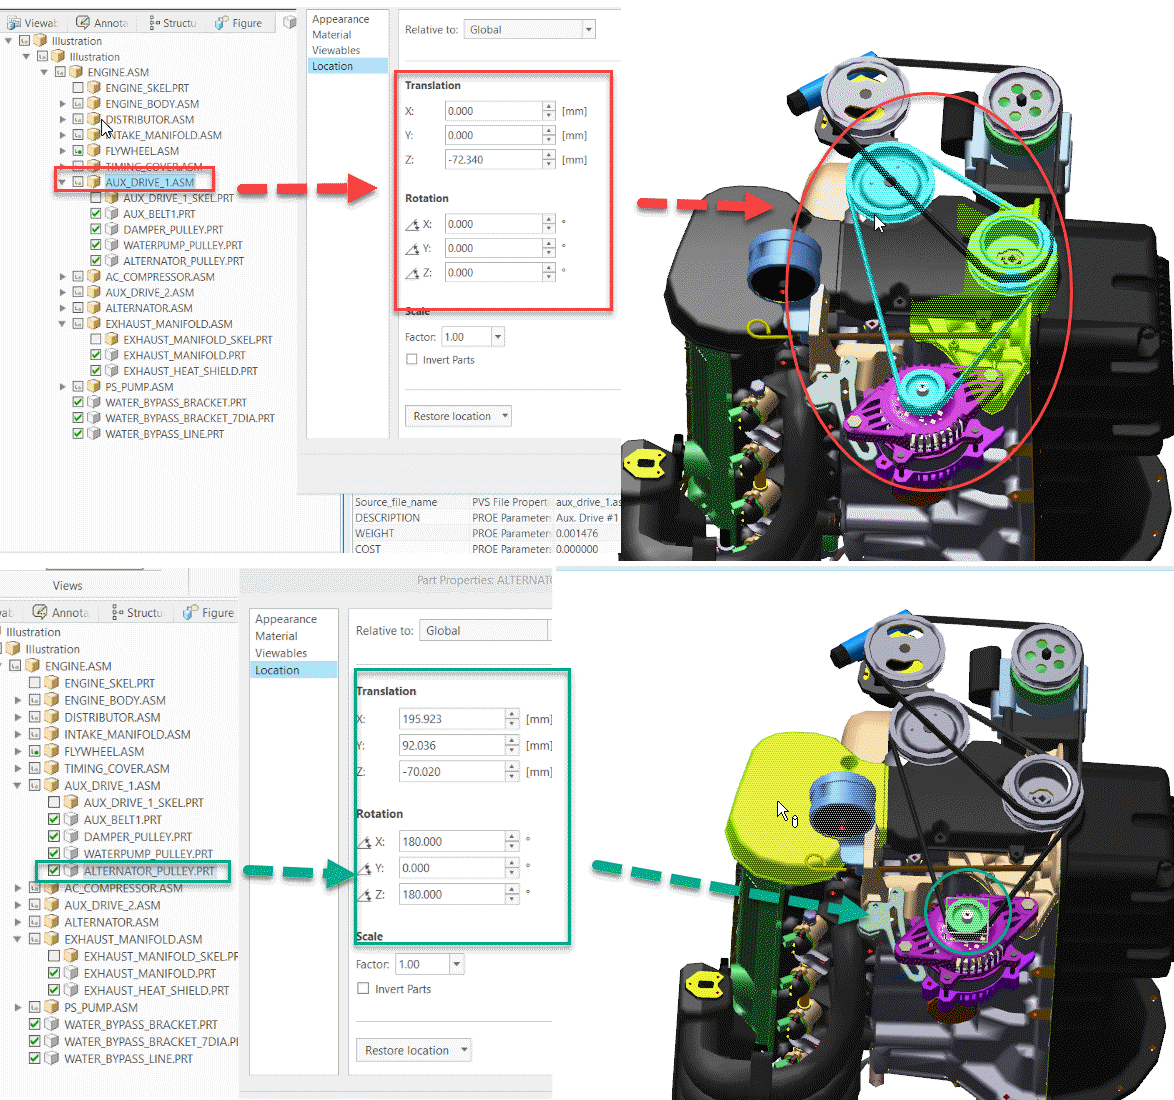Image resolution: width=1174 pixels, height=1100 pixels.
Task: Toggle visibility checkbox for AUX_BELT1.PRT
Action: pyautogui.click(x=94, y=213)
